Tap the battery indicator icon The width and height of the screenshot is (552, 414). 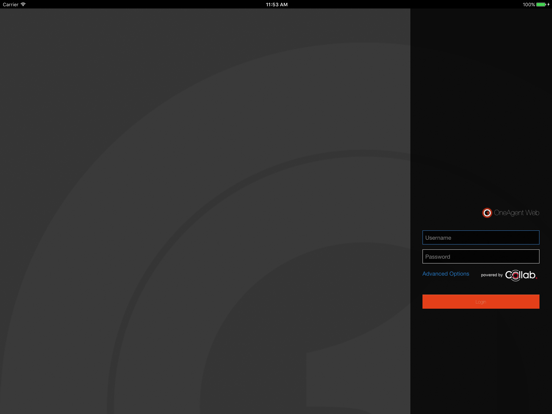click(542, 5)
